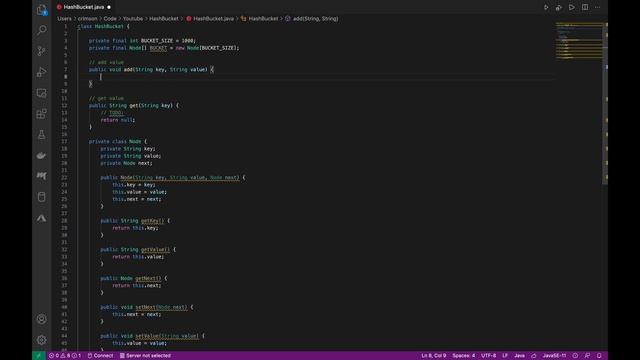Click the feedback icon in status bar
This screenshot has height=360, width=640.
pyautogui.click(x=587, y=356)
